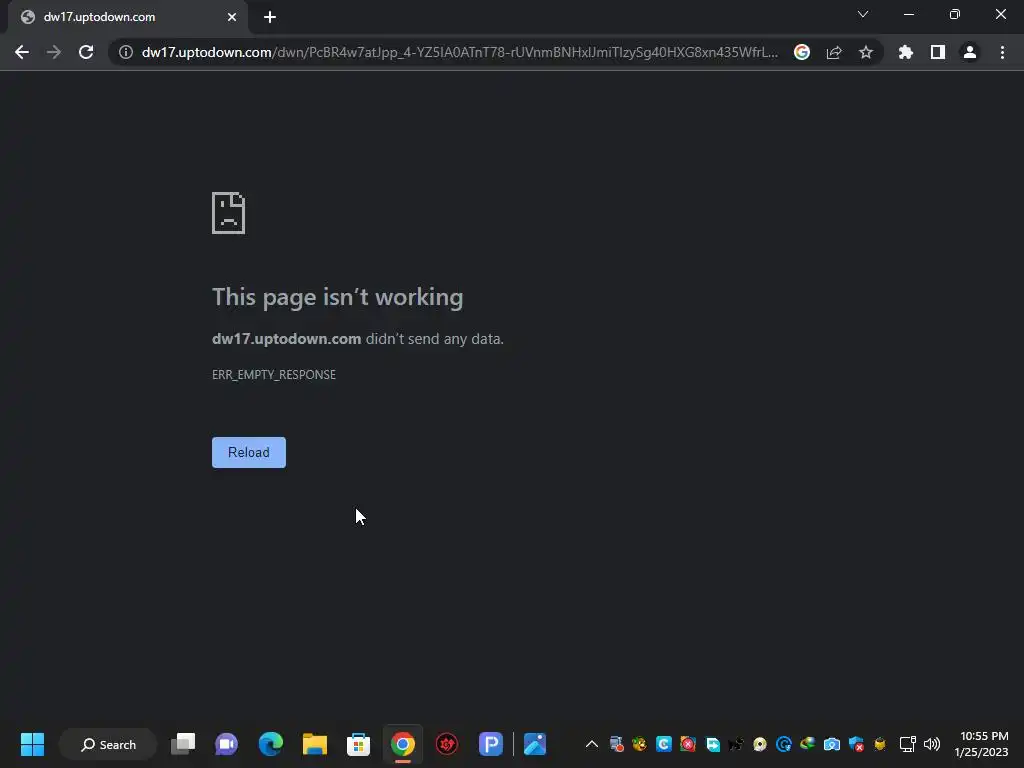The width and height of the screenshot is (1024, 768).
Task: Click the taskbar Search box
Action: pos(108,744)
